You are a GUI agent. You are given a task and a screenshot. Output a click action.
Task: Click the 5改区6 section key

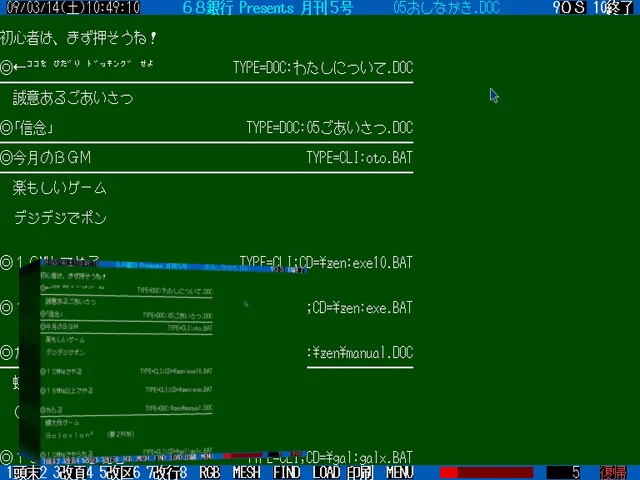pos(120,473)
